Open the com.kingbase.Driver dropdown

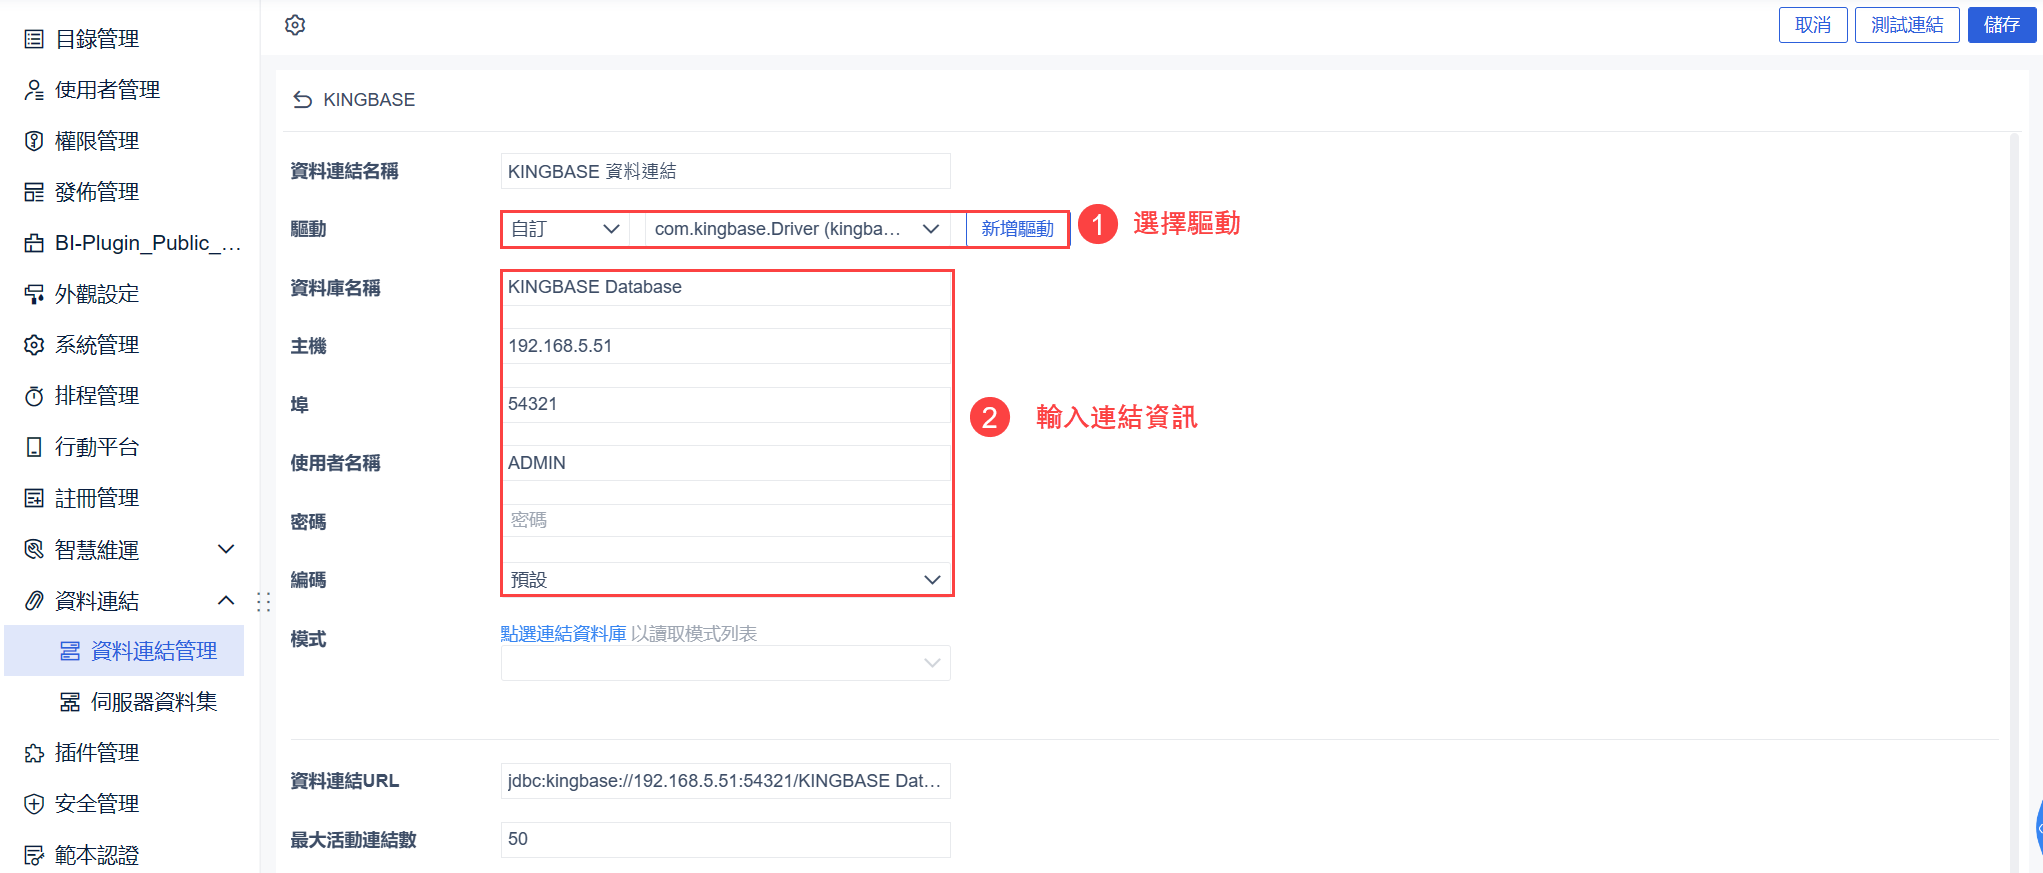(797, 229)
